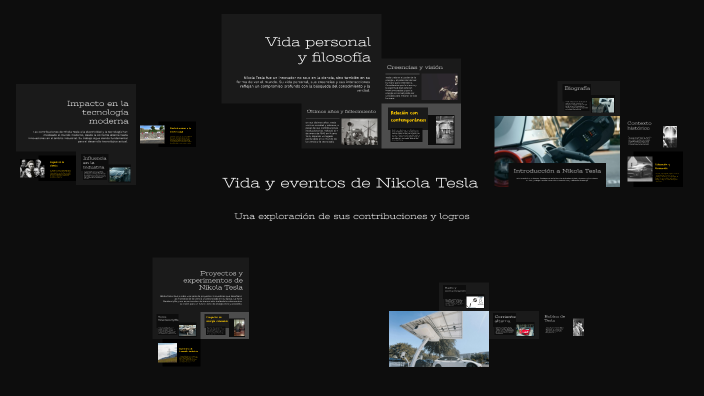704x396 pixels.
Task: Open the 'Últimos años y fallecimiento' slide
Action: pos(341,126)
